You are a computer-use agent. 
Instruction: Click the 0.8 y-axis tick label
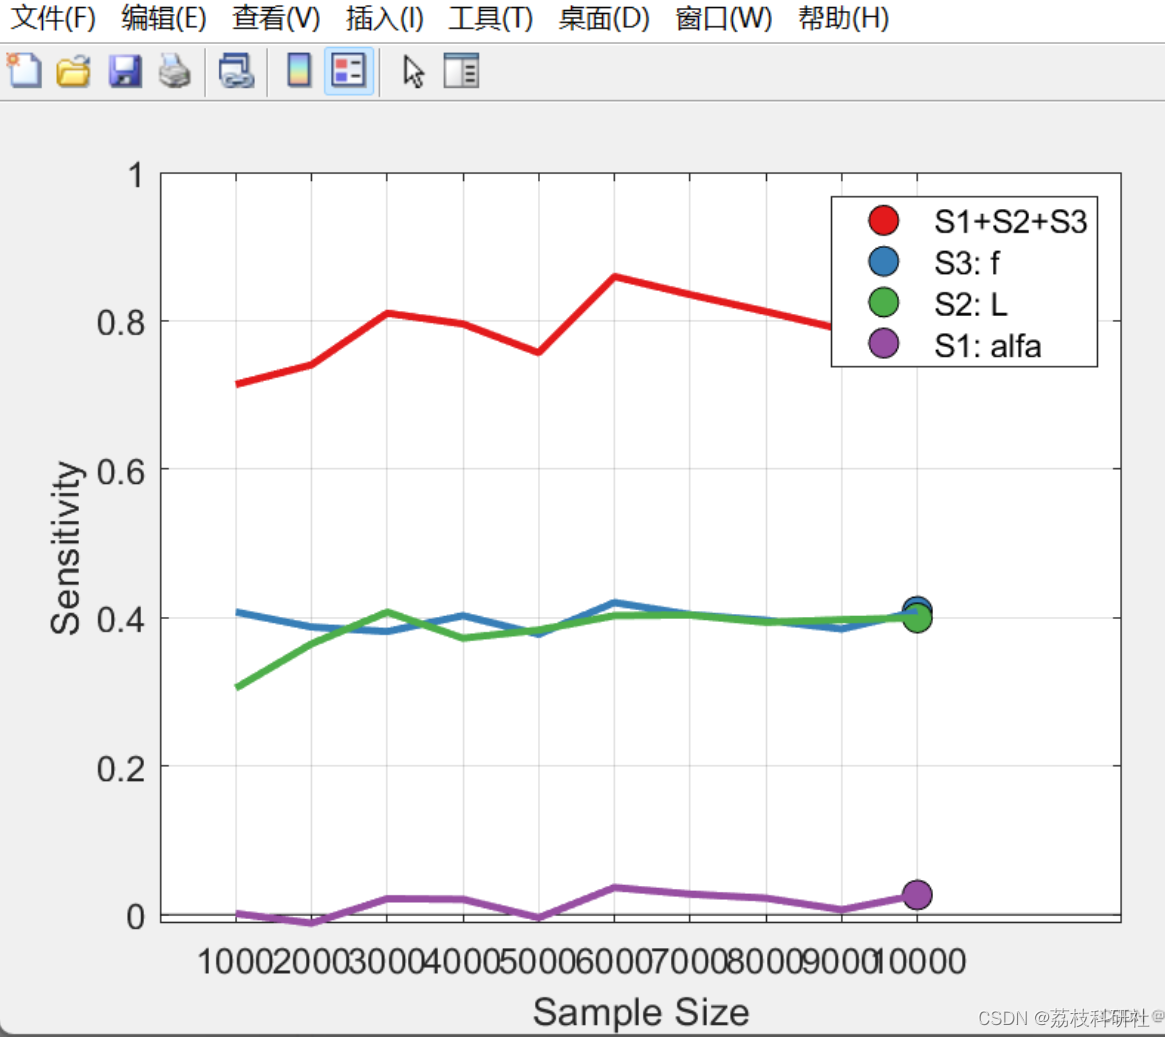tap(120, 322)
